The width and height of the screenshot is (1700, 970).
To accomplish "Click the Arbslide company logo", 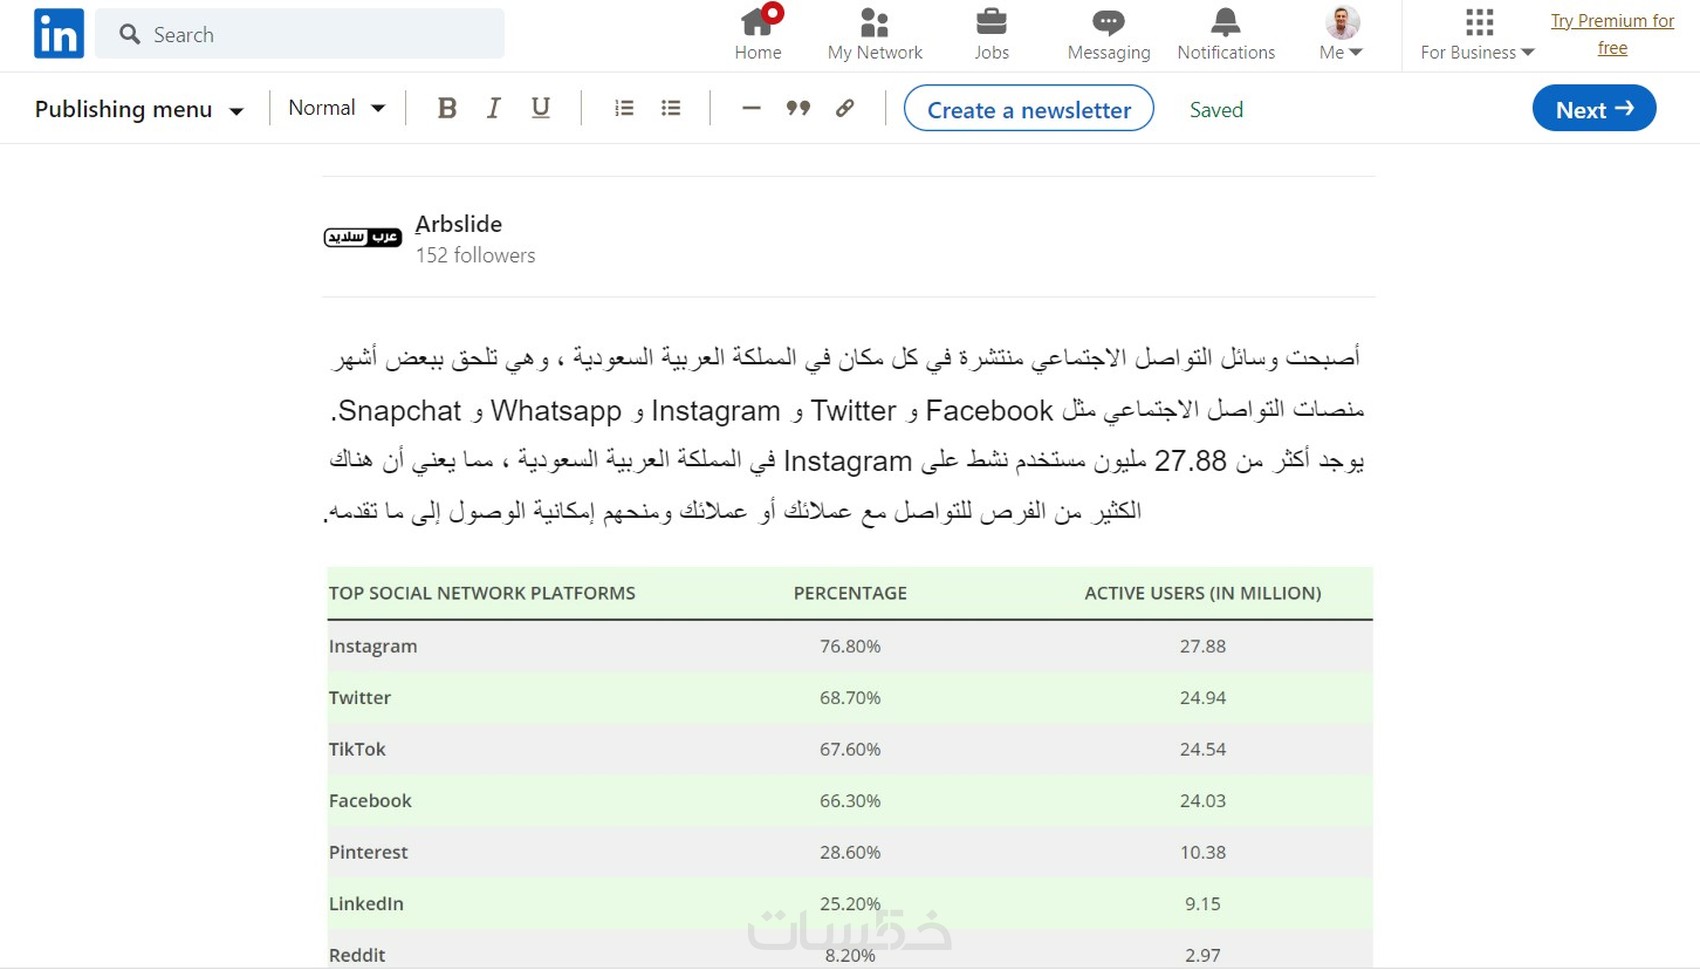I will [363, 237].
